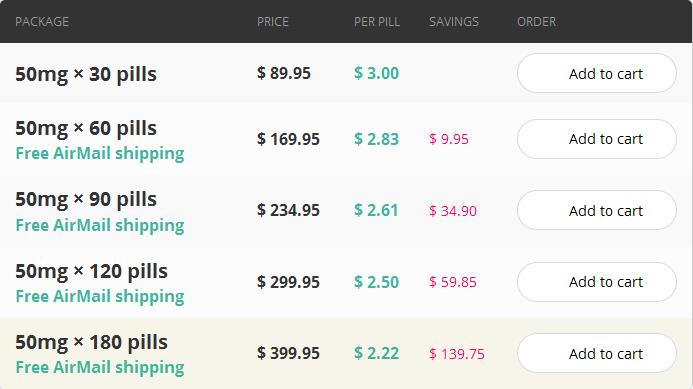Add 50mg × 180 pills to cart
693x389 pixels.
[x=597, y=353]
